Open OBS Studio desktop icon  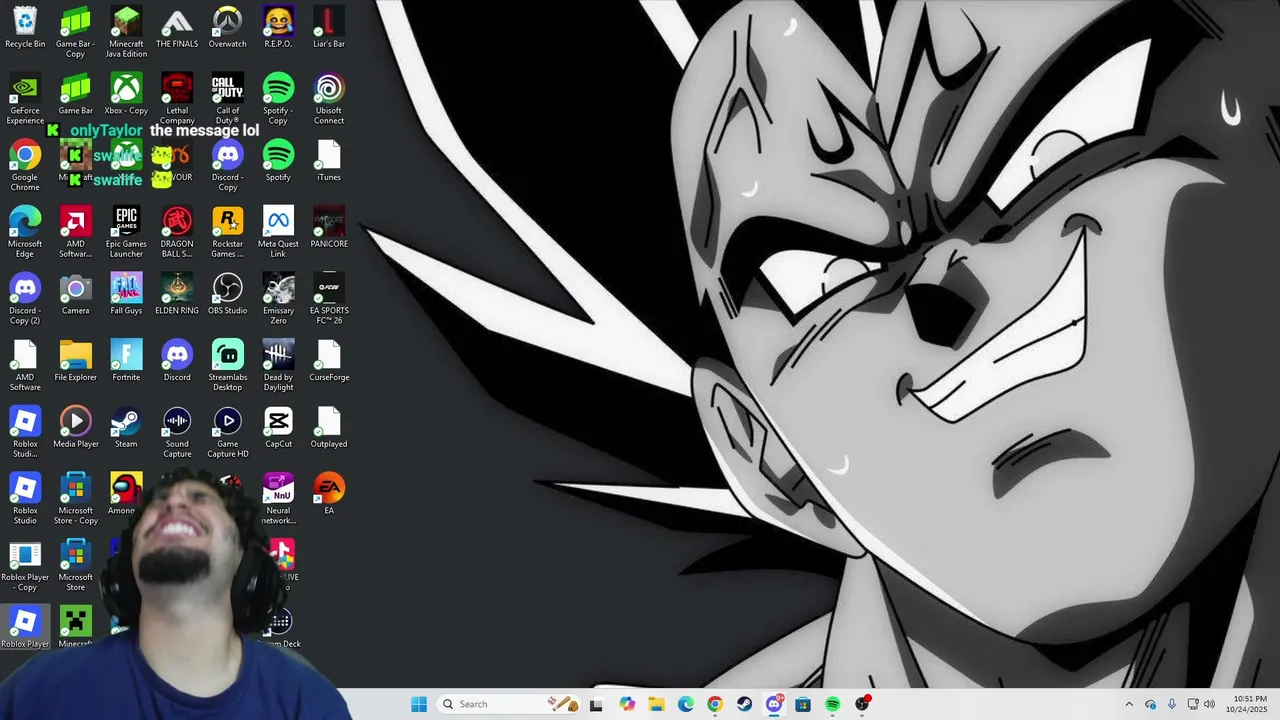click(x=227, y=294)
